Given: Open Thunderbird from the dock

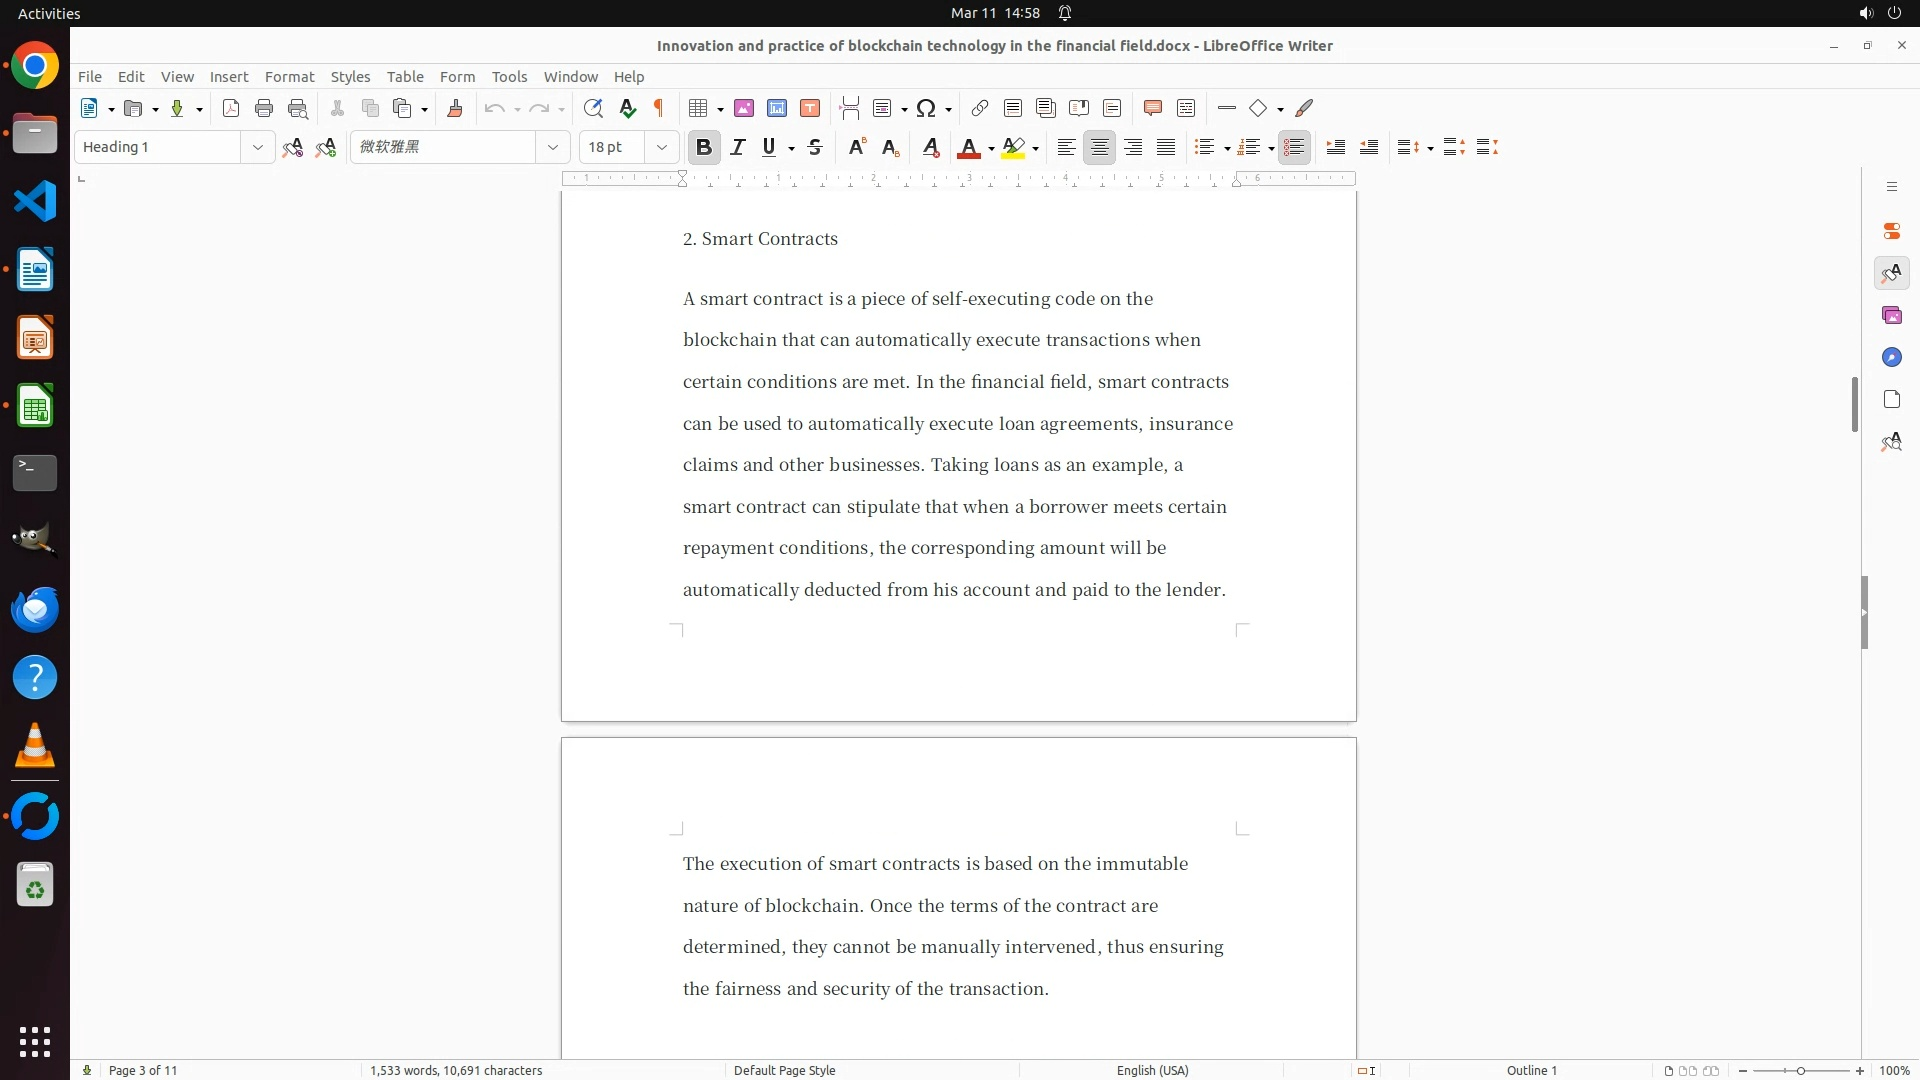Looking at the screenshot, I should pyautogui.click(x=35, y=609).
